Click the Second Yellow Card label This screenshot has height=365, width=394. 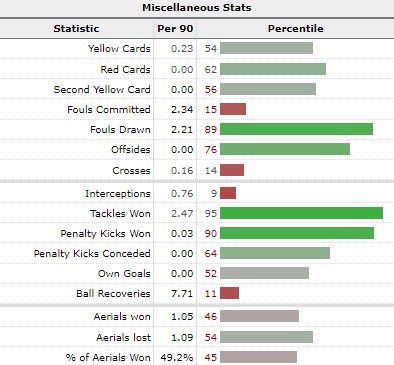pos(102,89)
